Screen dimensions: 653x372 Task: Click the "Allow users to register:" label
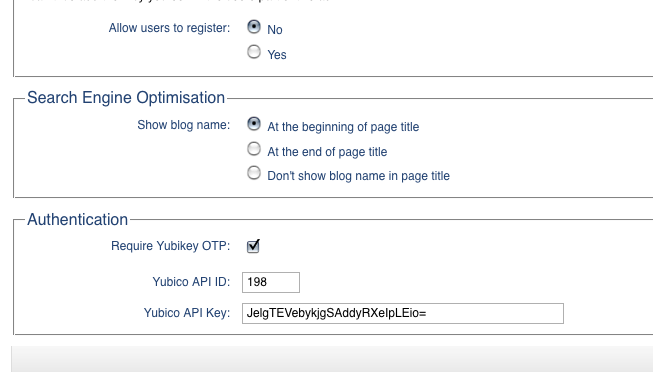169,28
